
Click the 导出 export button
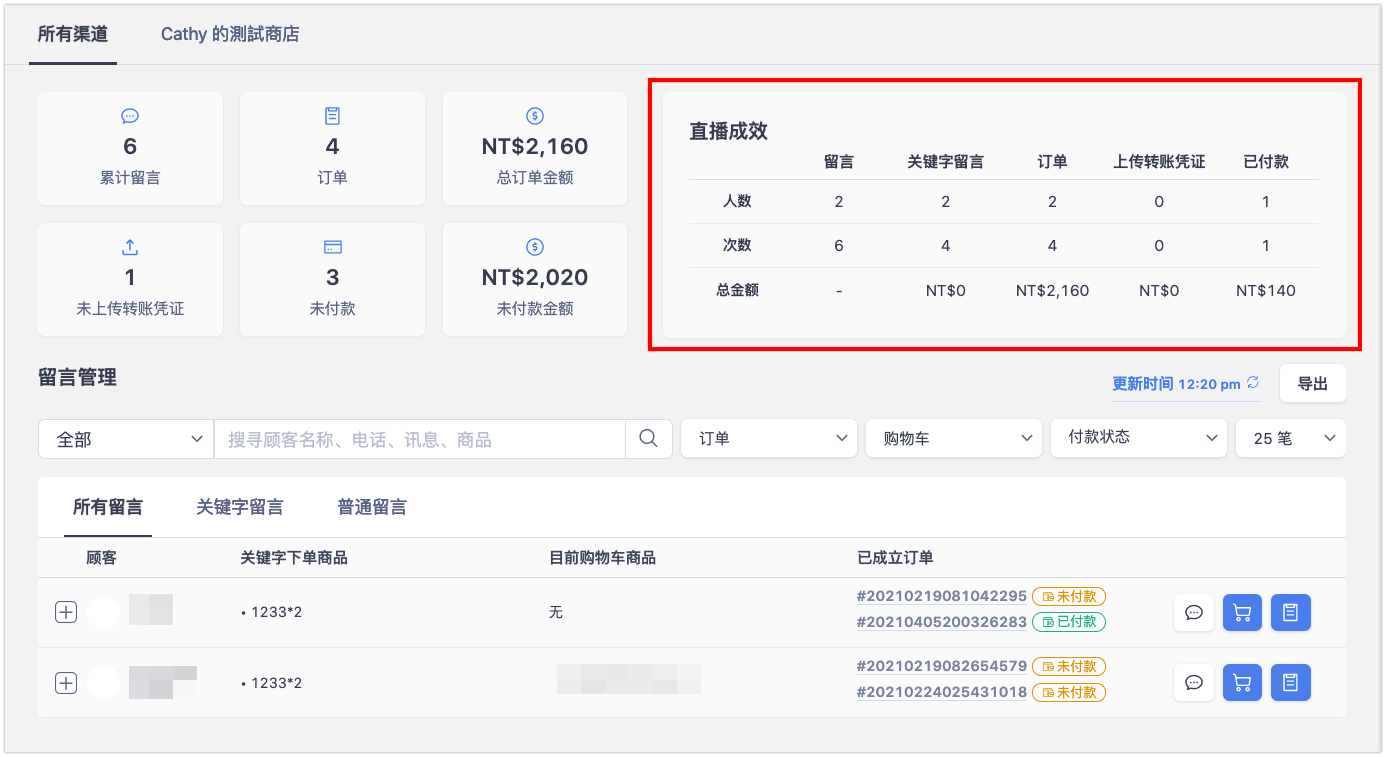[1313, 383]
